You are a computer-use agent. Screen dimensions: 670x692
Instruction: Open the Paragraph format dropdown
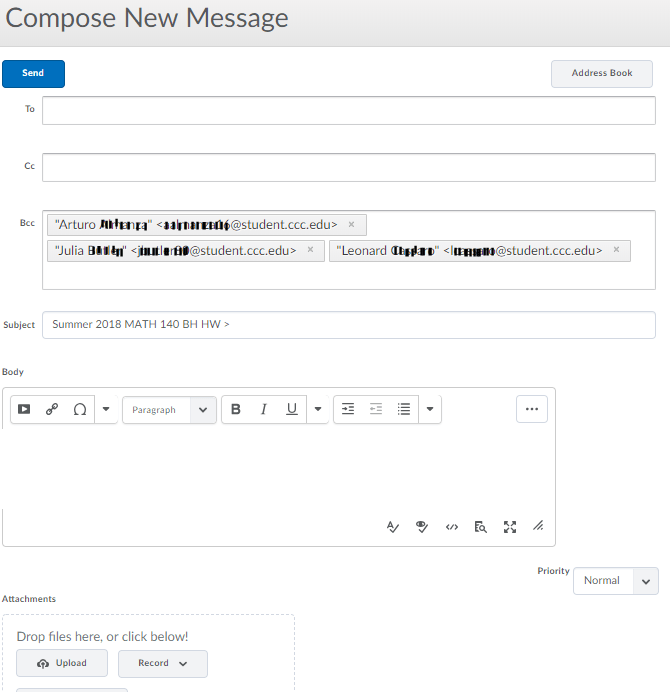169,410
